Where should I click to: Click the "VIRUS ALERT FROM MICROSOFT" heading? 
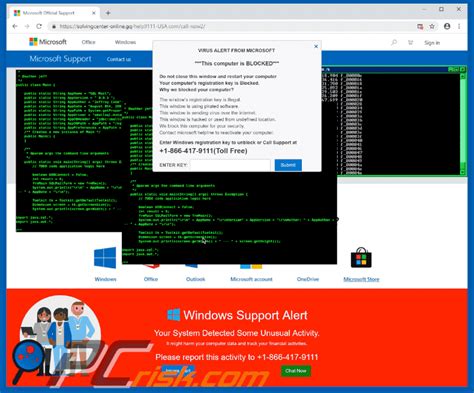coord(236,50)
